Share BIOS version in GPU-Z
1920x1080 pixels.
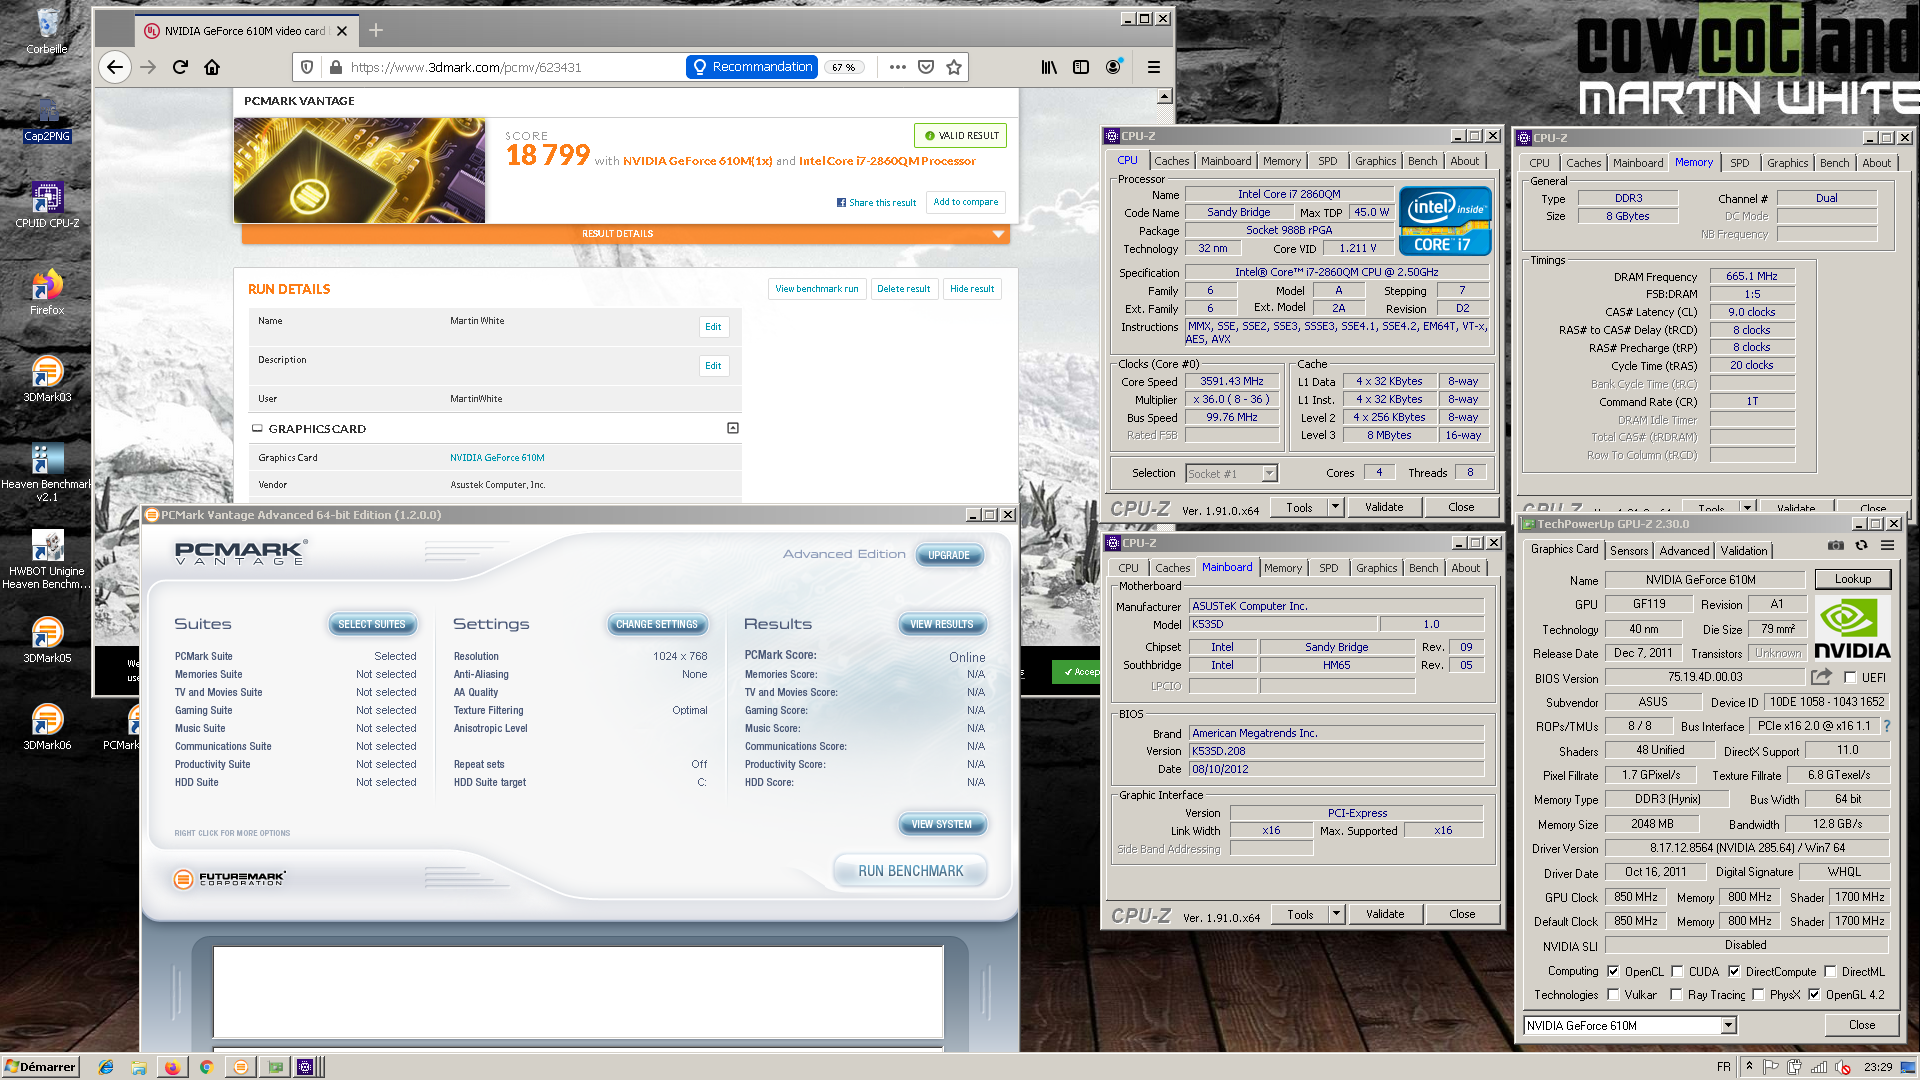[x=1820, y=677]
